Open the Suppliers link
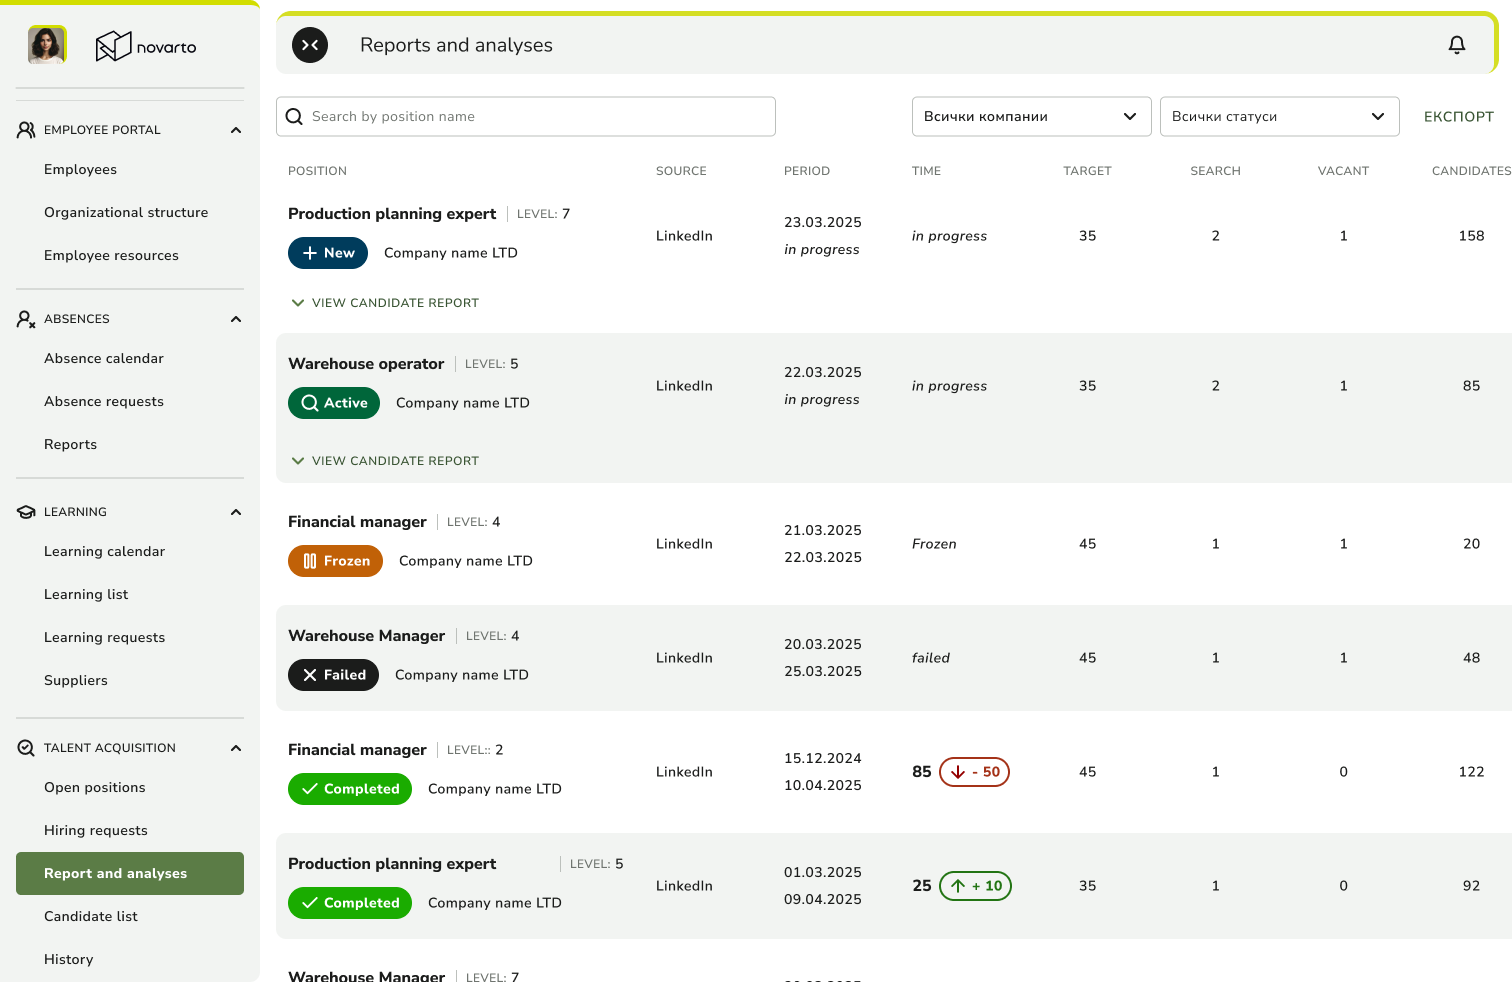The width and height of the screenshot is (1512, 982). [x=76, y=681]
